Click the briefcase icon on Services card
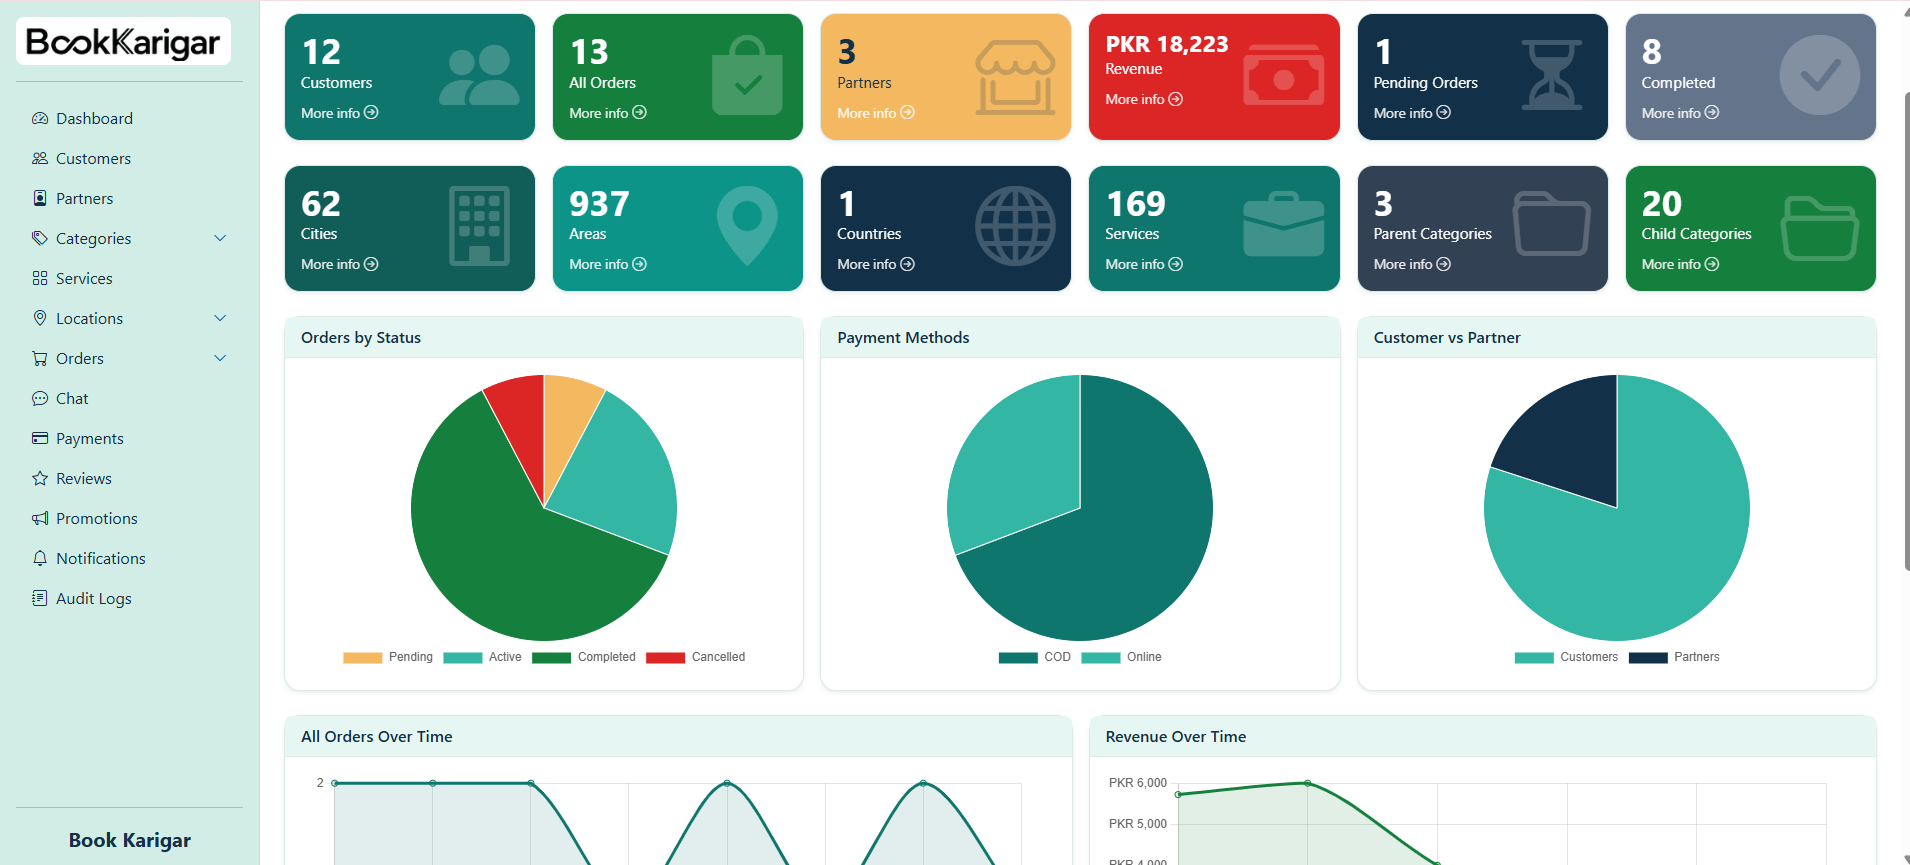Image resolution: width=1910 pixels, height=865 pixels. [1284, 224]
